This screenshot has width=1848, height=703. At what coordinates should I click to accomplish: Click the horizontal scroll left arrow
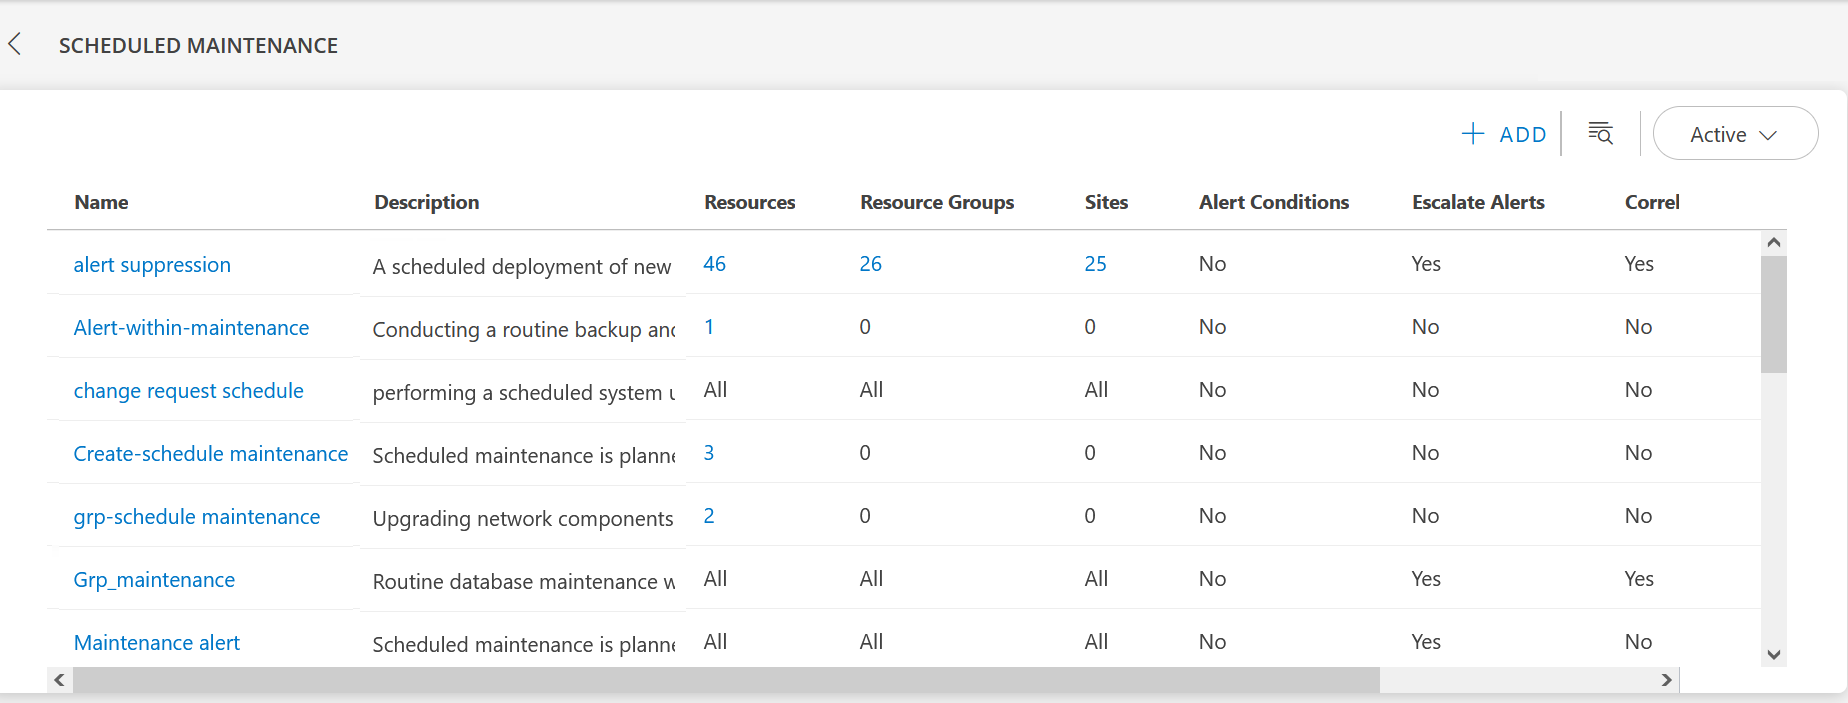(x=60, y=680)
